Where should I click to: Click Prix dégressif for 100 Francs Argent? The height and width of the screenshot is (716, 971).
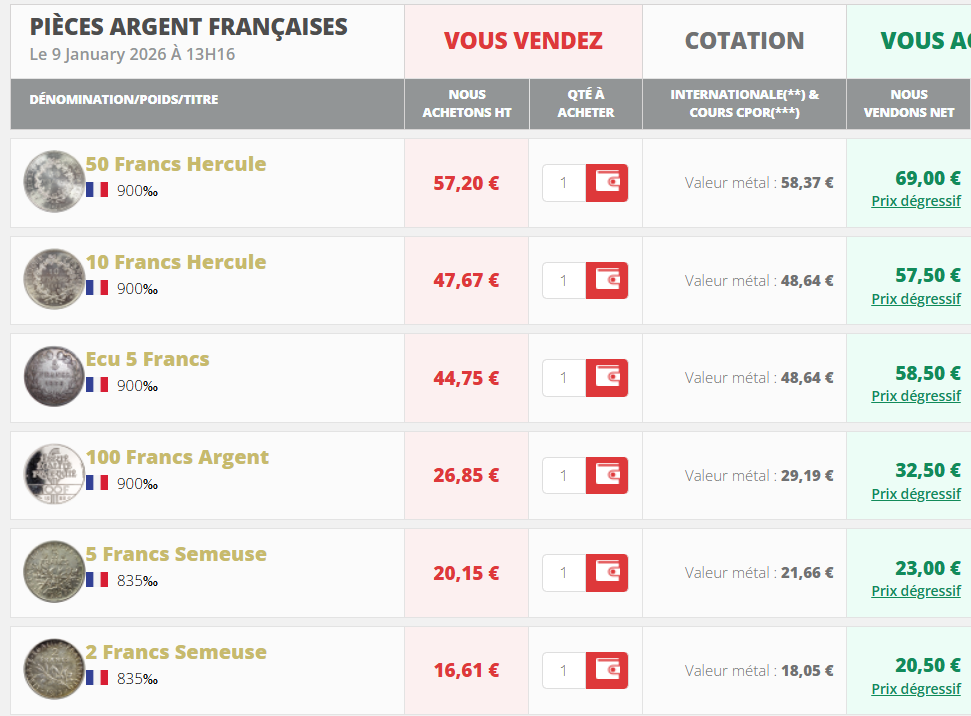tap(916, 494)
